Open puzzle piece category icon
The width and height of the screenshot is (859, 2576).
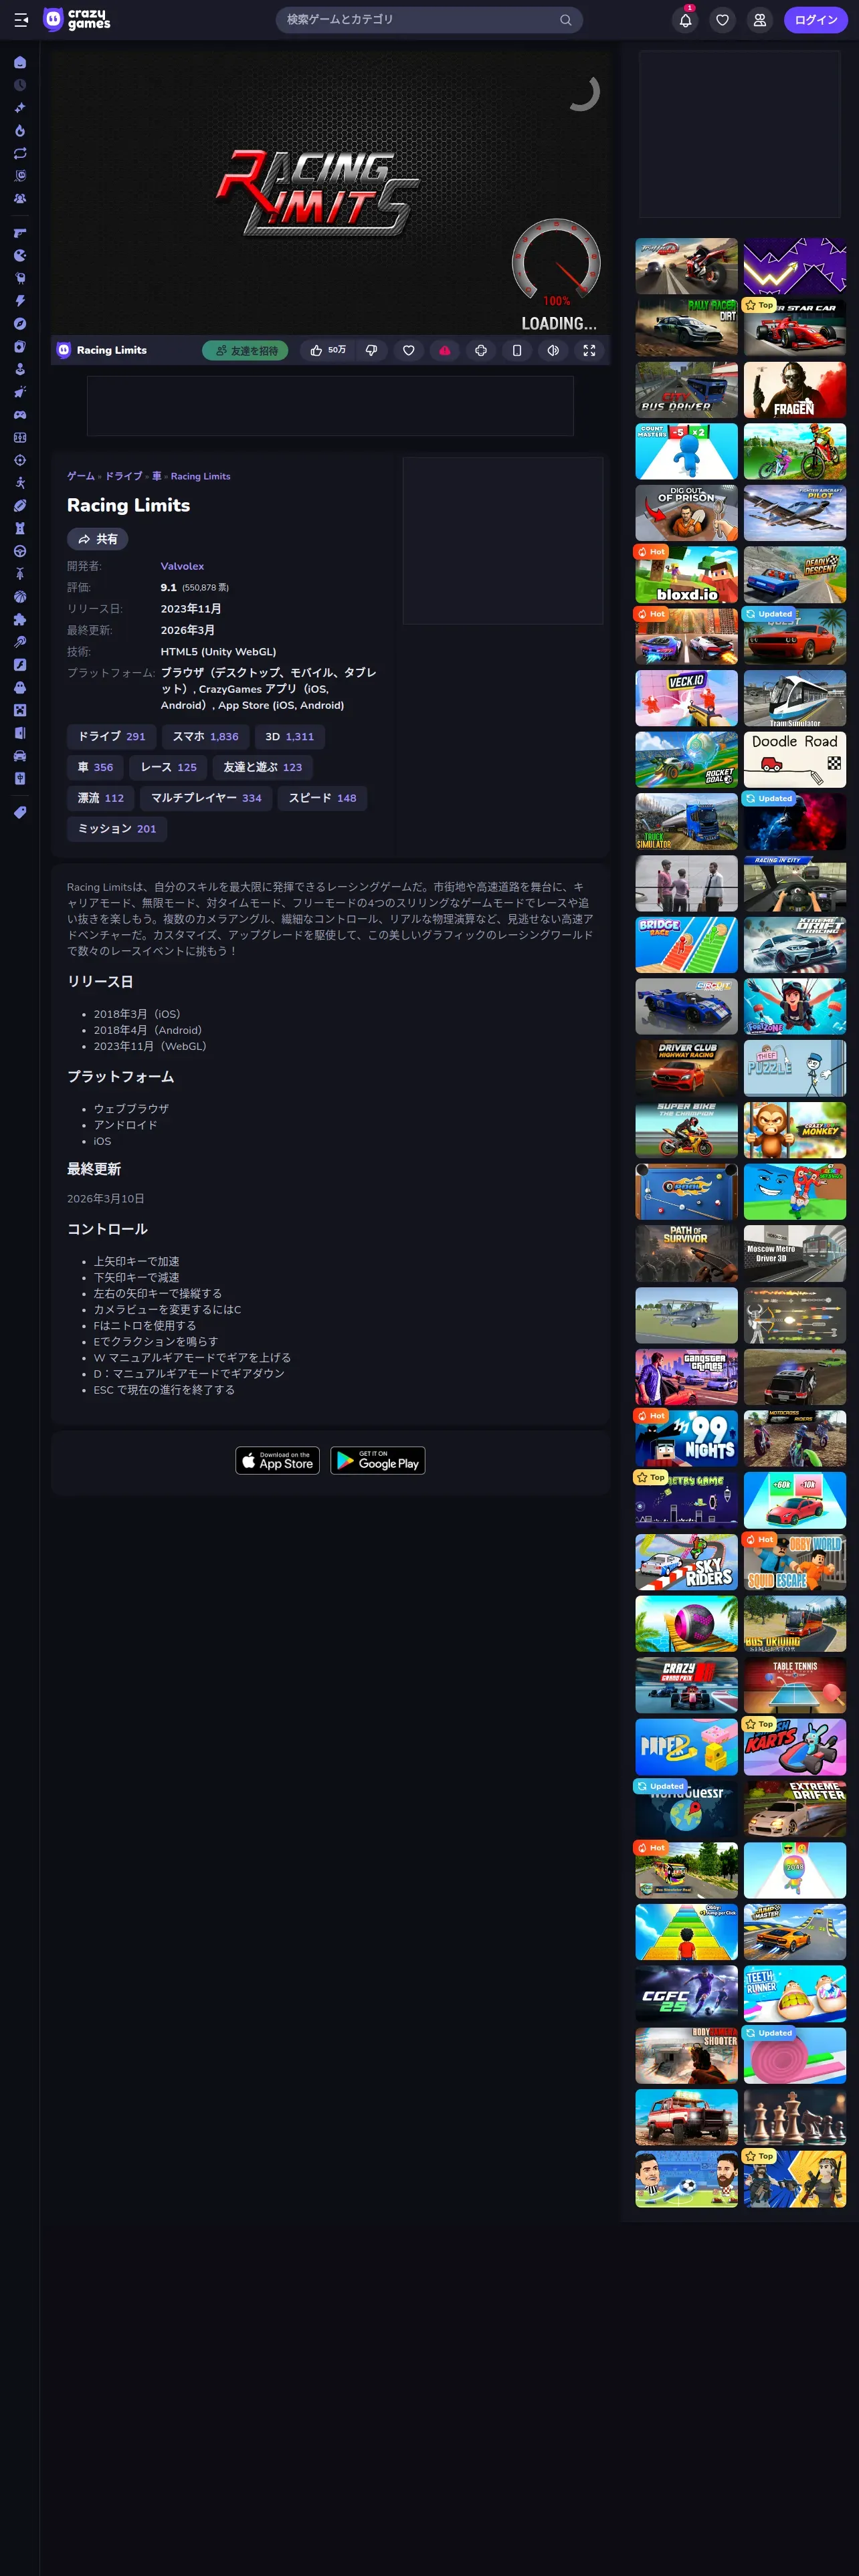tap(20, 620)
